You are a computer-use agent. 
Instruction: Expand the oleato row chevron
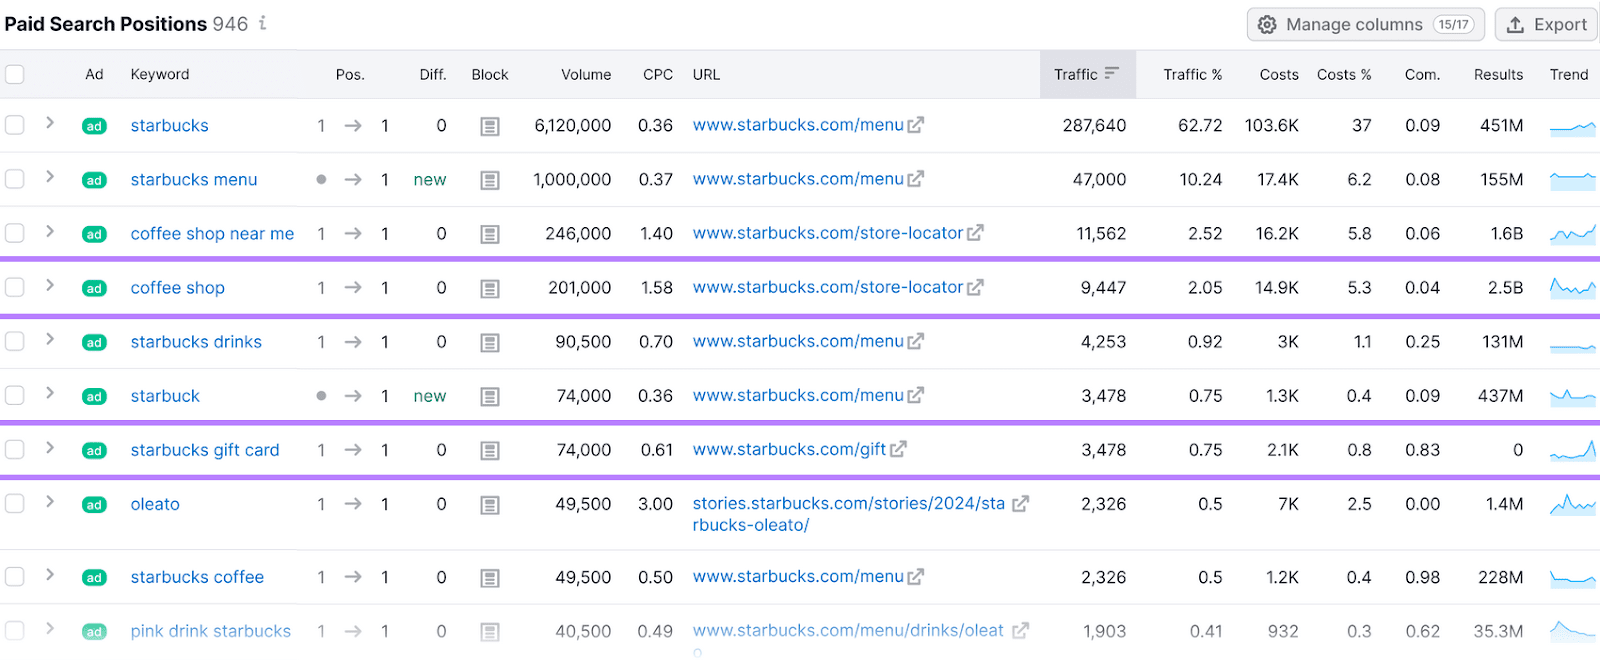click(x=49, y=502)
